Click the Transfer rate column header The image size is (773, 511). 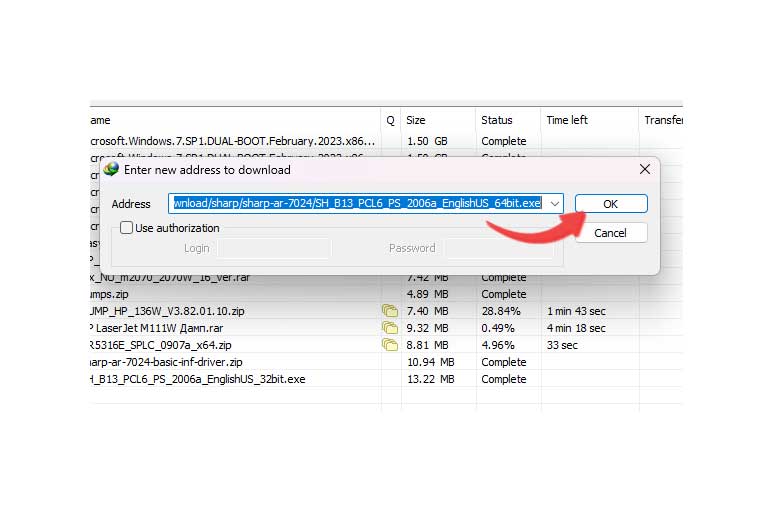tap(662, 120)
